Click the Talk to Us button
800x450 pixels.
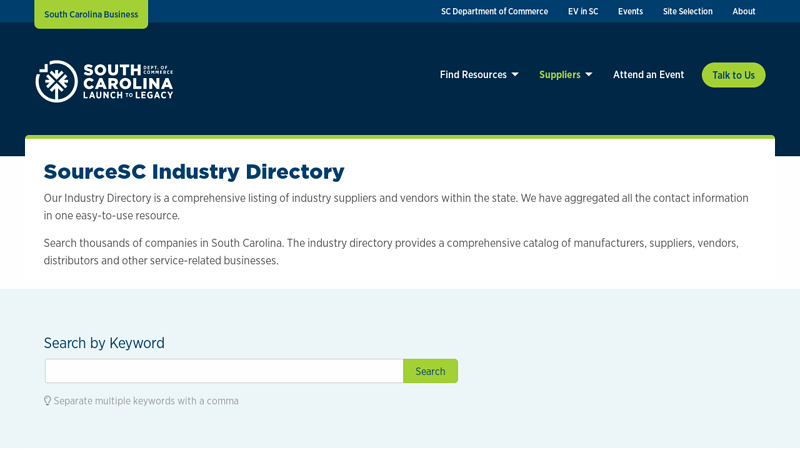[734, 75]
